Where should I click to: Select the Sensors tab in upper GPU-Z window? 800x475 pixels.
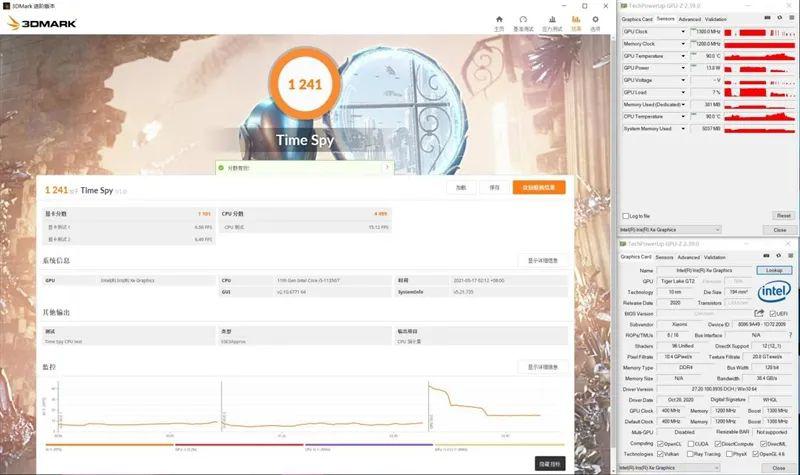coord(665,18)
